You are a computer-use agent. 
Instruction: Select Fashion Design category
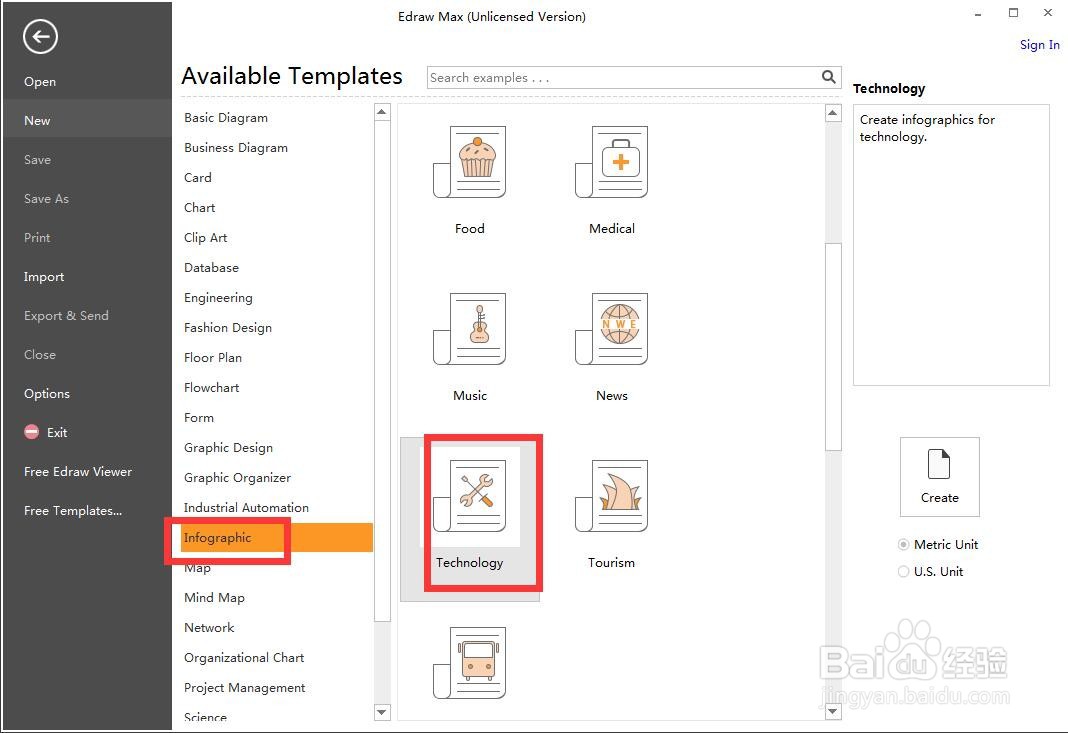pyautogui.click(x=227, y=328)
